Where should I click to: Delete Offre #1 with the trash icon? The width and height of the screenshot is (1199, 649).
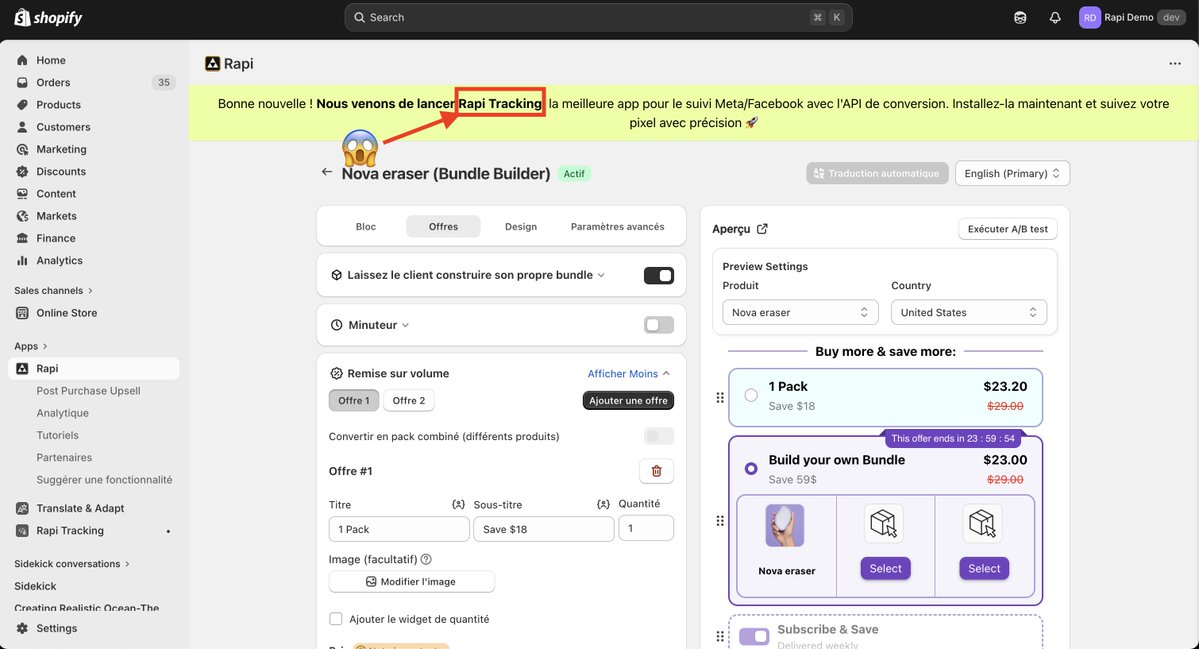pos(656,471)
